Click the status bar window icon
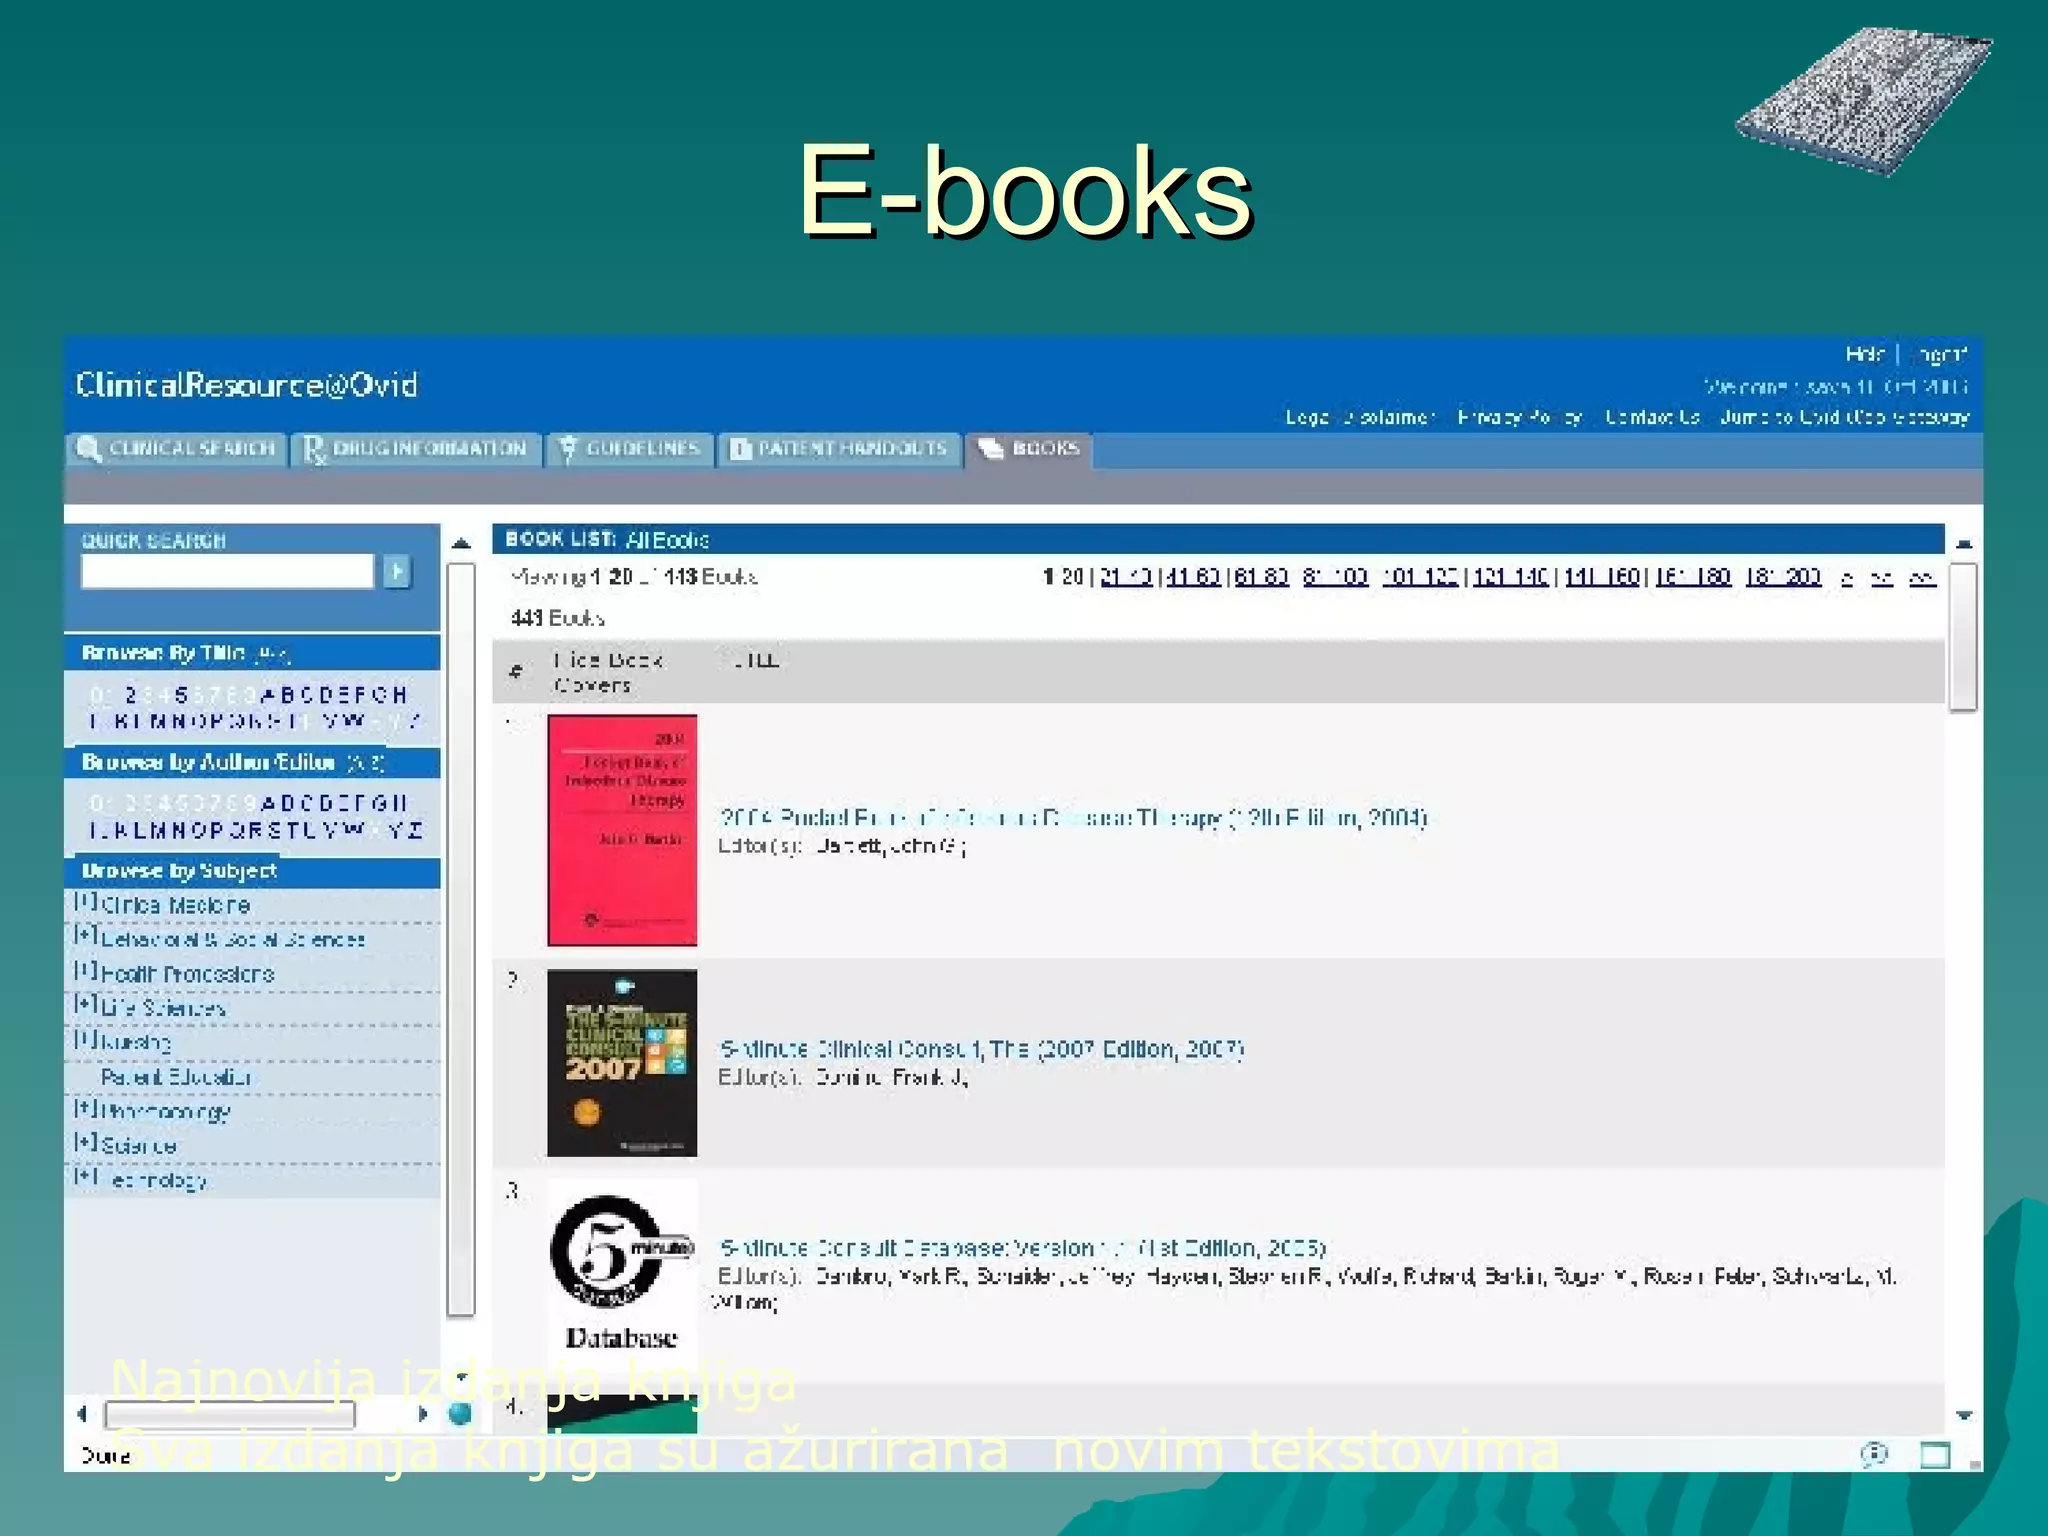 click(x=1935, y=1455)
